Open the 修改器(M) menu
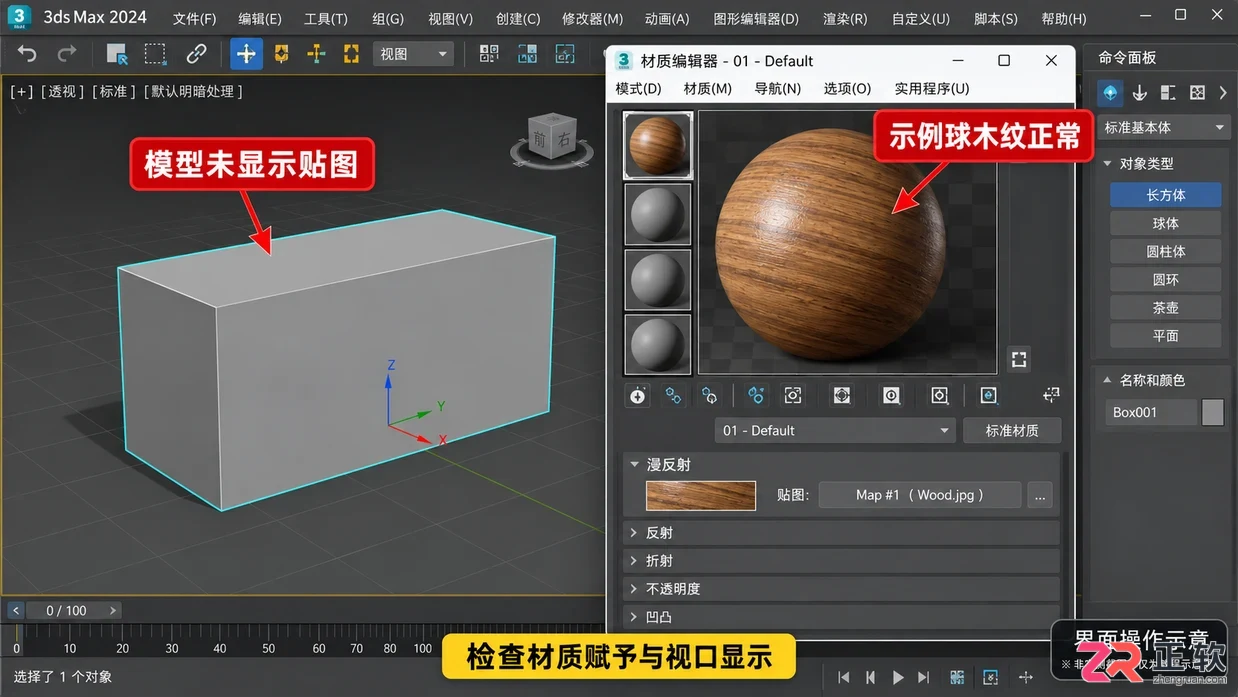1238x697 pixels. [x=592, y=19]
